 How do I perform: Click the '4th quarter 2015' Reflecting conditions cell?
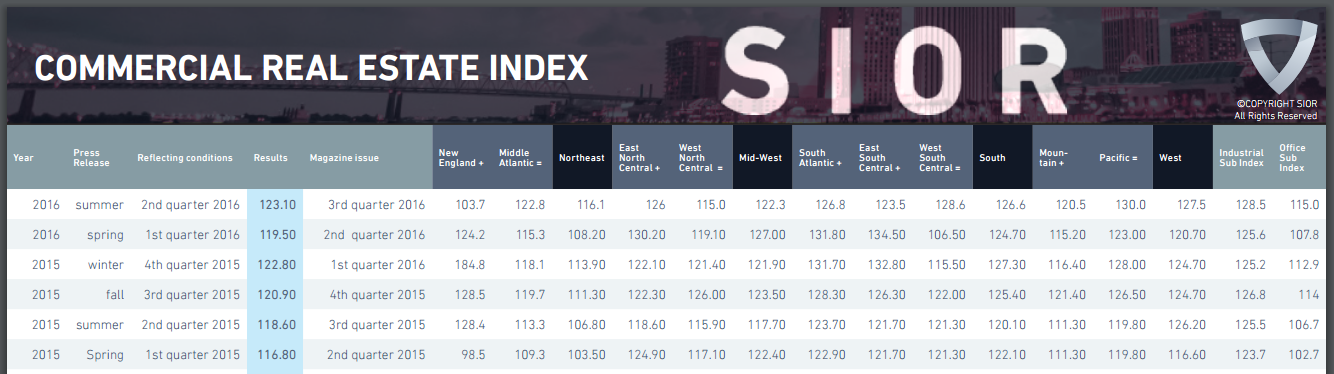pyautogui.click(x=190, y=265)
